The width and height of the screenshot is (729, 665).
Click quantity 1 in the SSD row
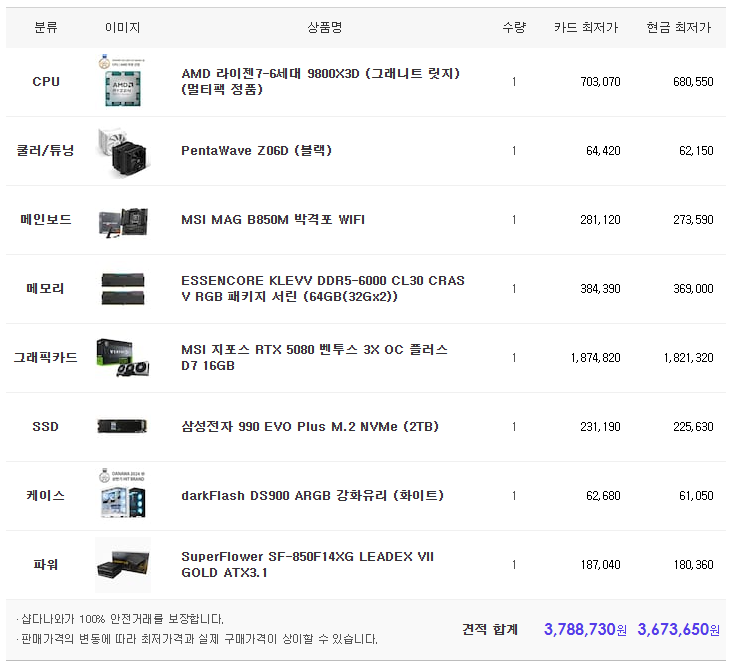[514, 426]
